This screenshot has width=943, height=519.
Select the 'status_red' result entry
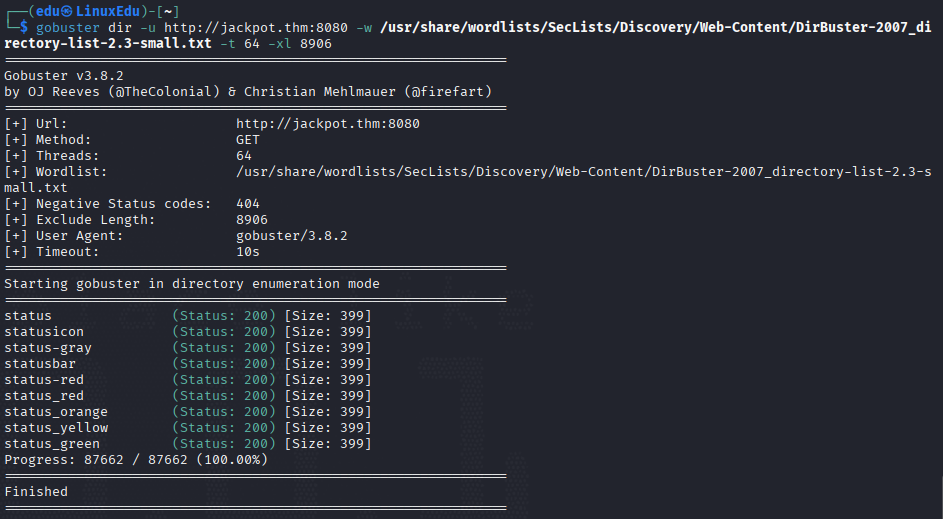(x=188, y=396)
